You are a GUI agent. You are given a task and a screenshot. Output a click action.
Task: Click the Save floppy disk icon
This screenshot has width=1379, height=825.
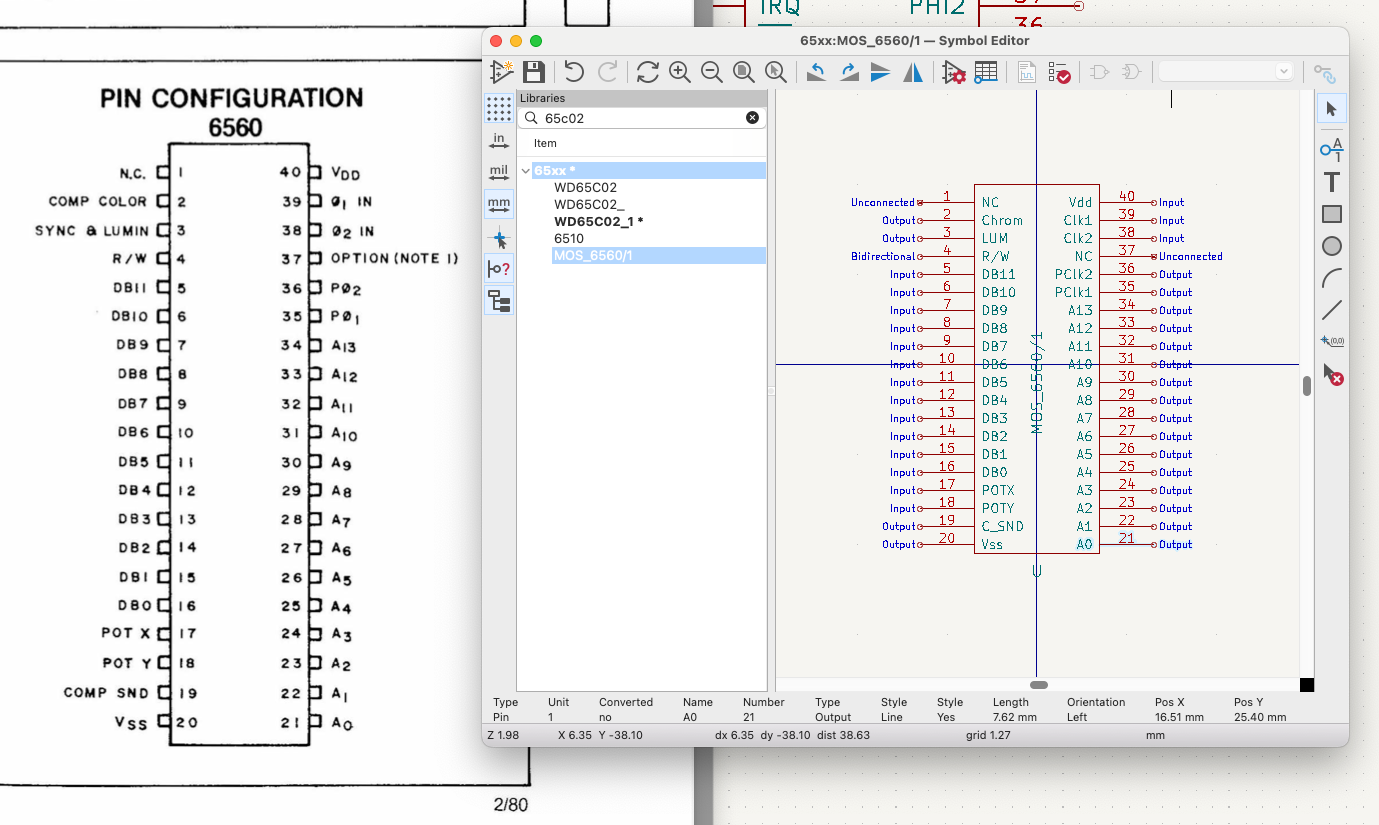pos(534,72)
